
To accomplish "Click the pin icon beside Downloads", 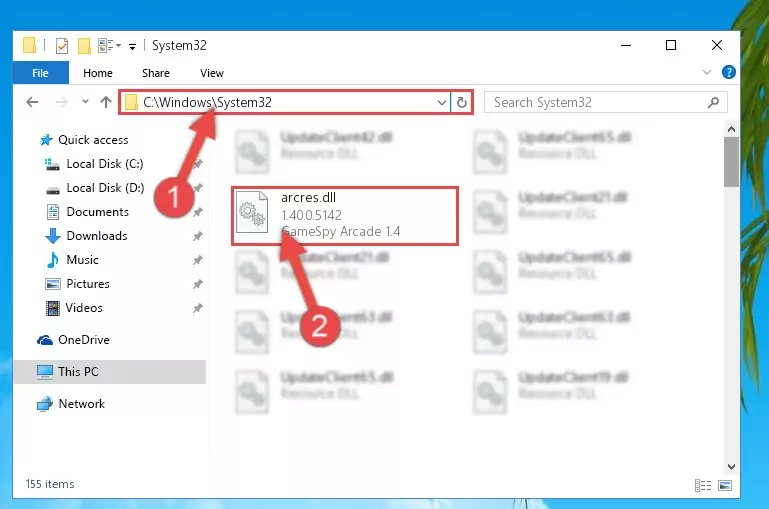I will pos(198,236).
